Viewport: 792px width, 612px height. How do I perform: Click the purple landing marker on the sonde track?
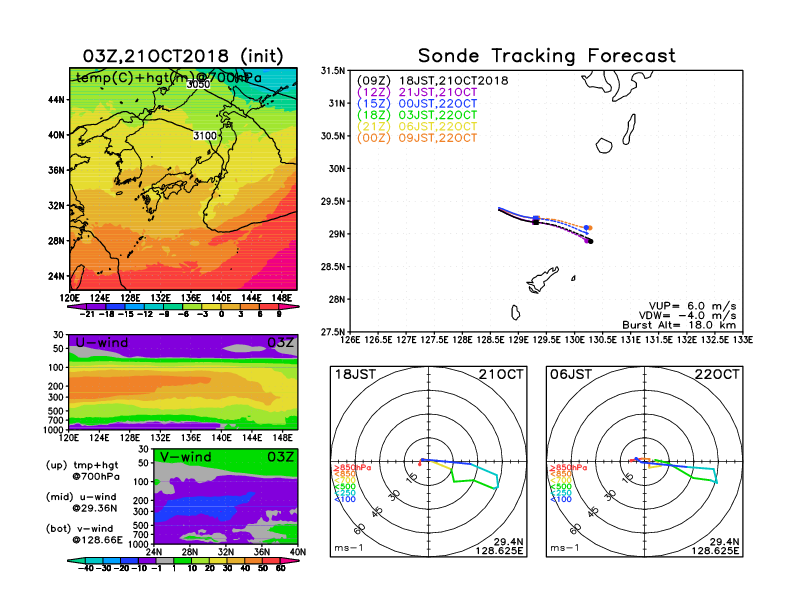coord(585,239)
